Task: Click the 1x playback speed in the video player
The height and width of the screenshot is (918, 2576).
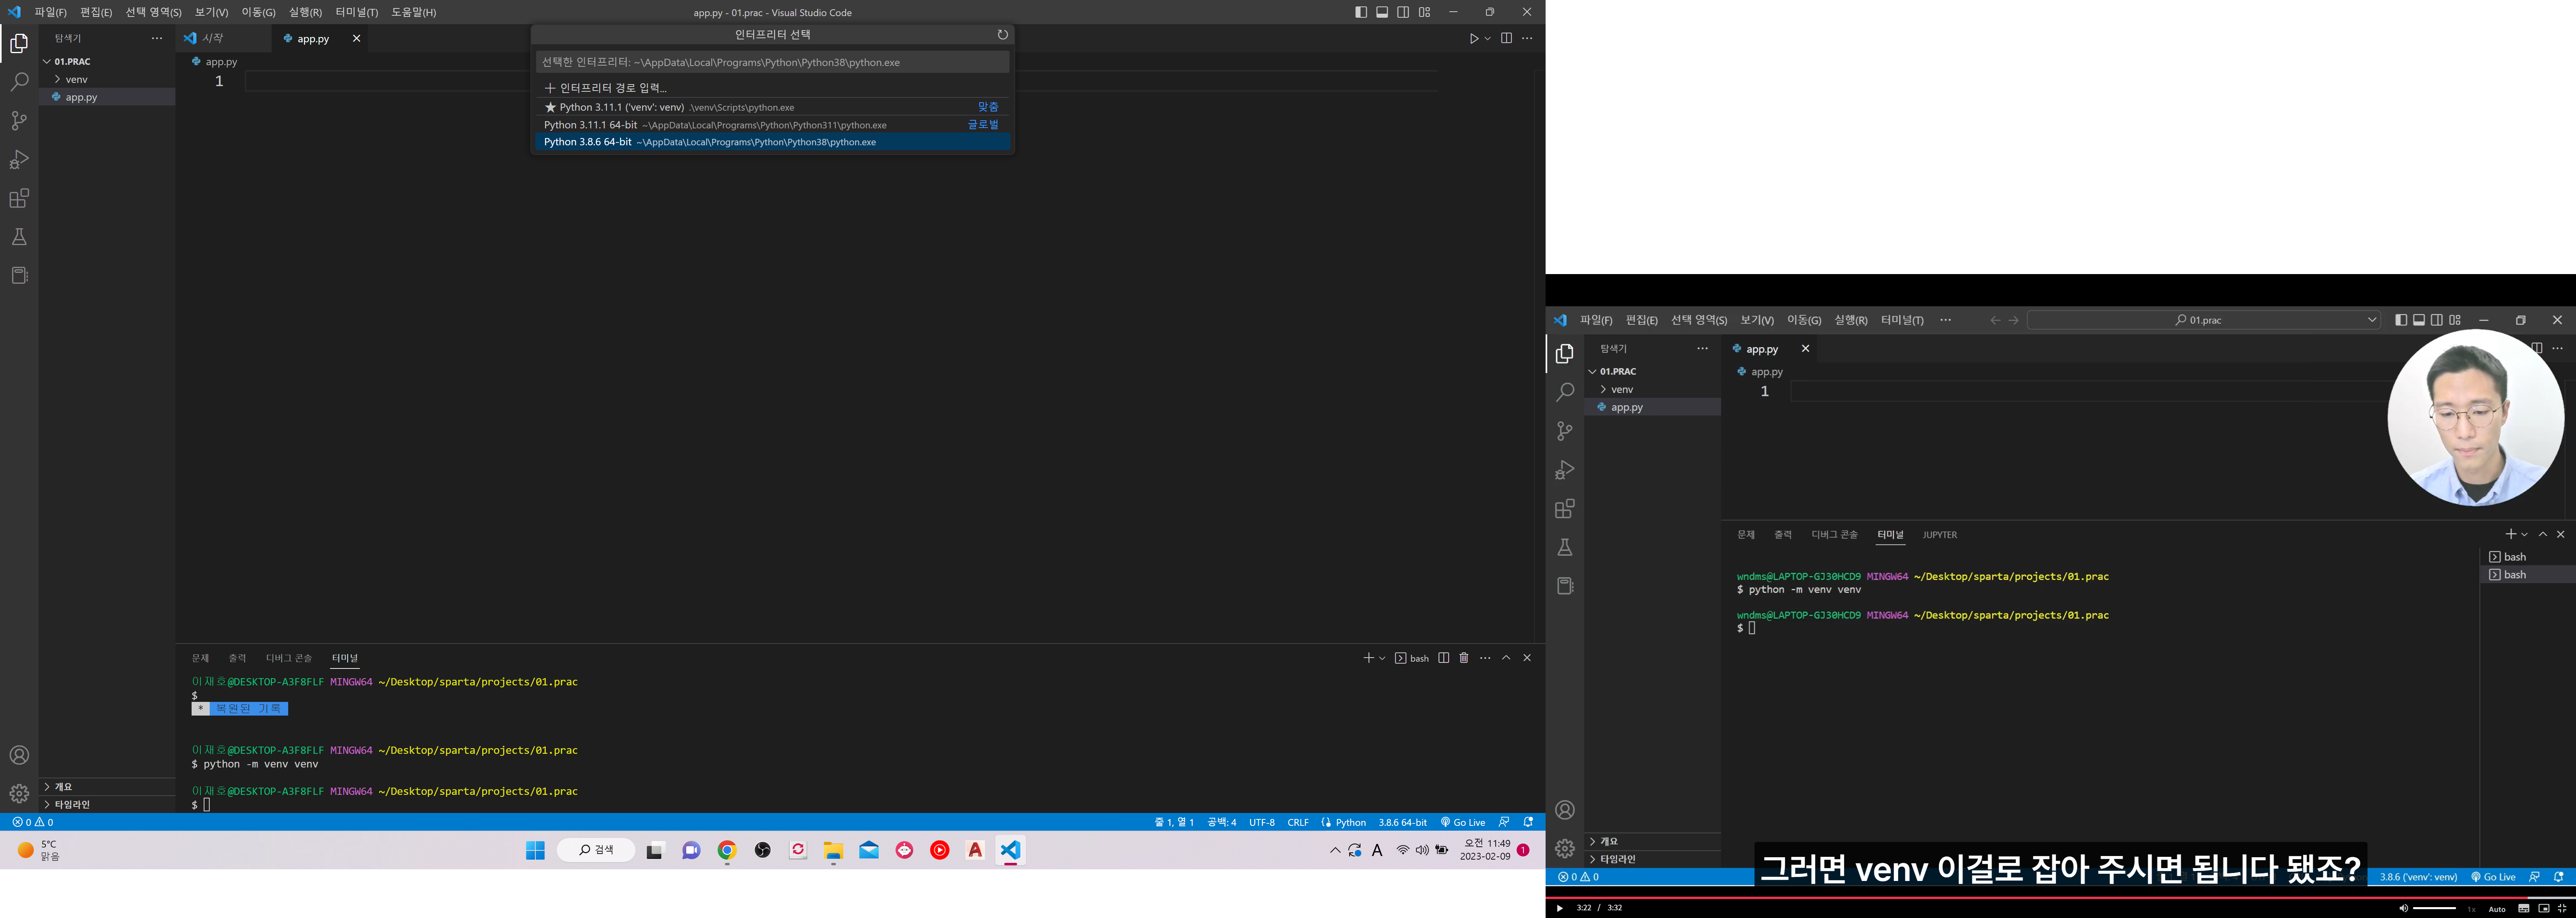Action: [2471, 909]
